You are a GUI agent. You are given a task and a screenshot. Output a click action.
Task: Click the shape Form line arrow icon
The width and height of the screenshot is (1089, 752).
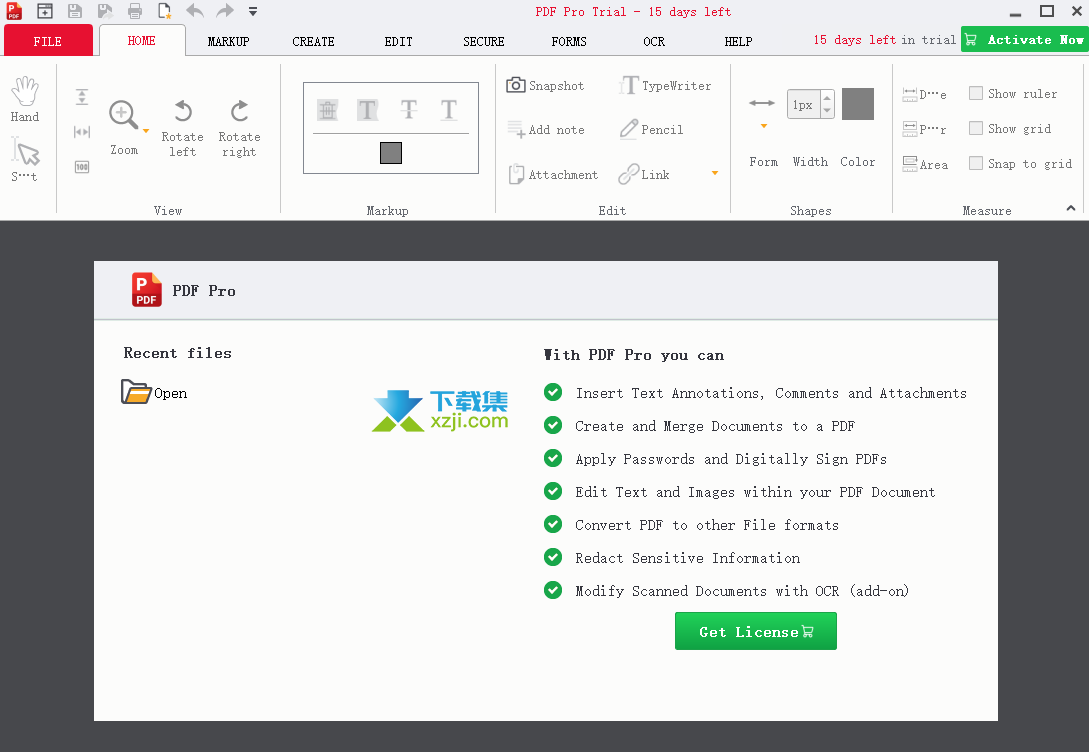click(762, 103)
